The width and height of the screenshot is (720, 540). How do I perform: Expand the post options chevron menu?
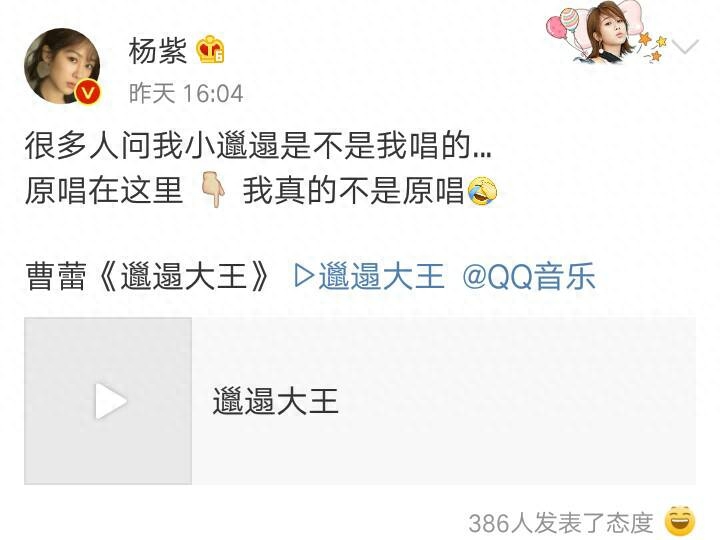[x=685, y=47]
